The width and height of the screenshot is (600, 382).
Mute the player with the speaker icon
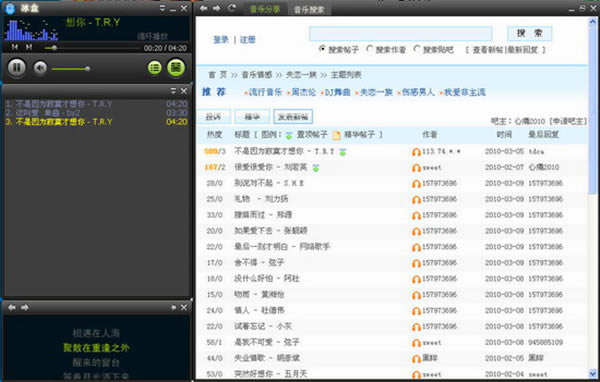[x=40, y=68]
